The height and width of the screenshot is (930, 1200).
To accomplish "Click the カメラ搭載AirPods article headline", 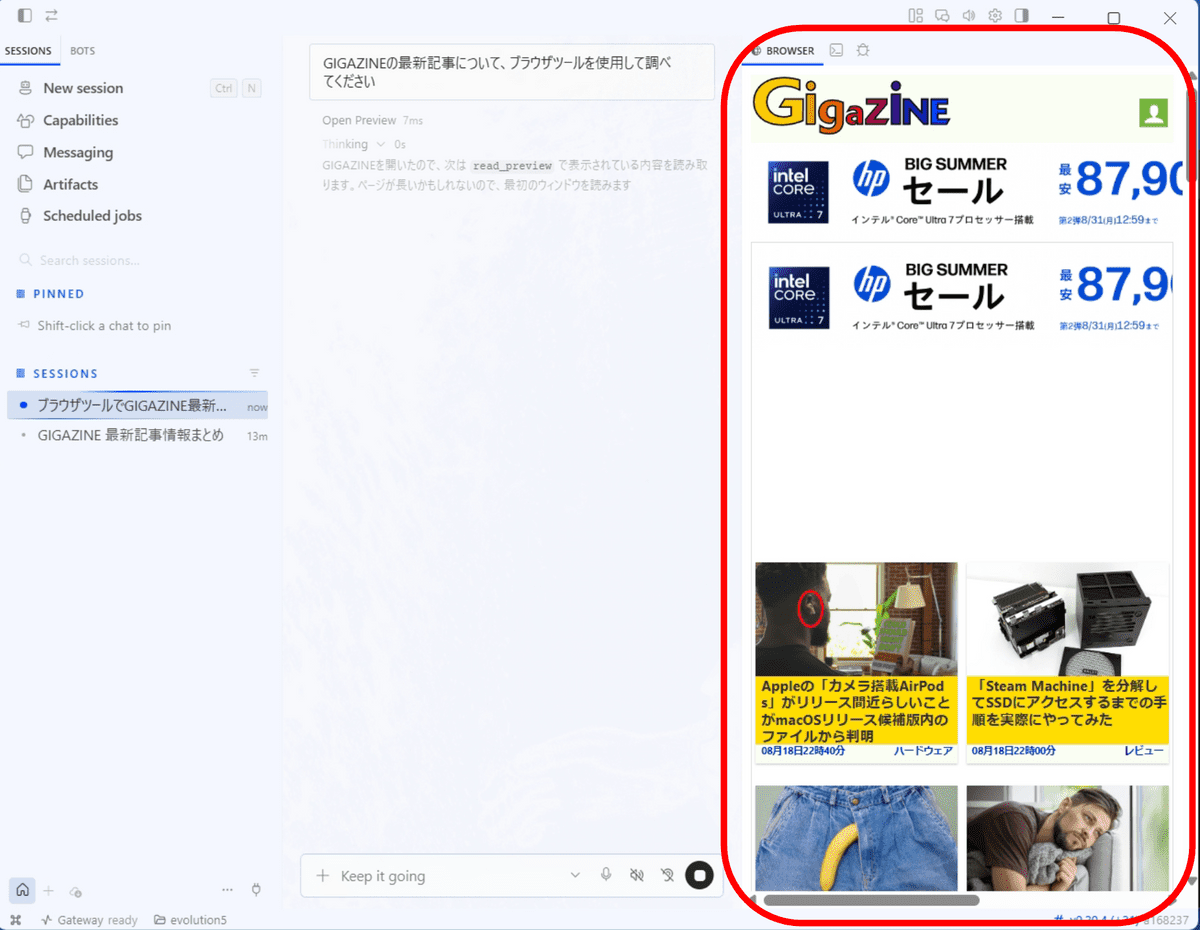I will coord(856,711).
